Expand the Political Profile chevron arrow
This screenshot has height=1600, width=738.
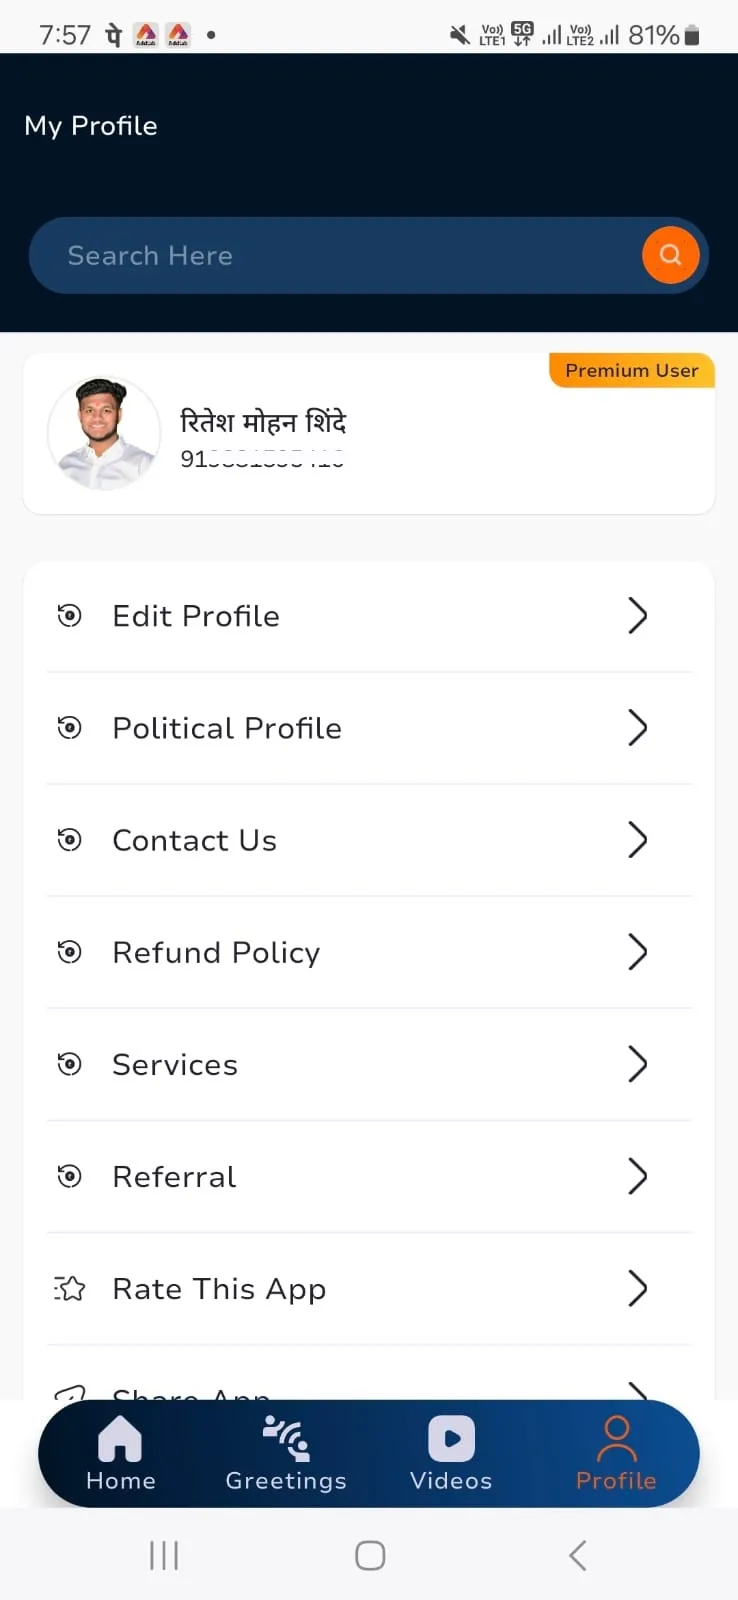click(x=637, y=727)
